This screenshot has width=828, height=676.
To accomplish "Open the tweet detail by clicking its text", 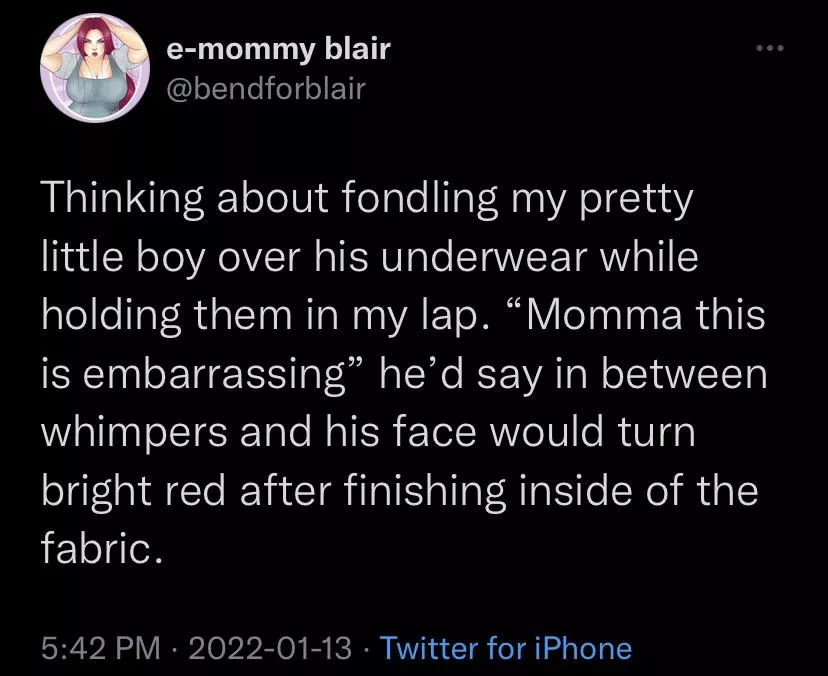I will [400, 370].
